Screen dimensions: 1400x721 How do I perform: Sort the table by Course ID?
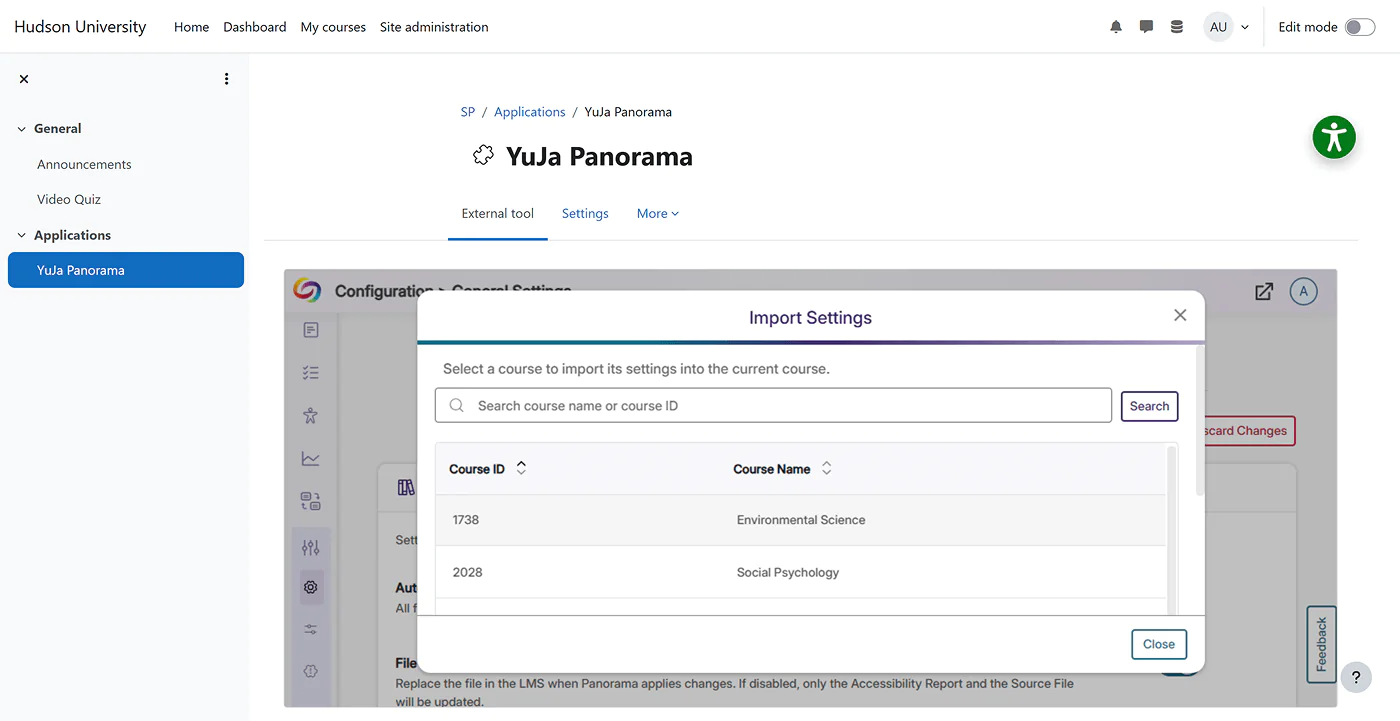[521, 468]
